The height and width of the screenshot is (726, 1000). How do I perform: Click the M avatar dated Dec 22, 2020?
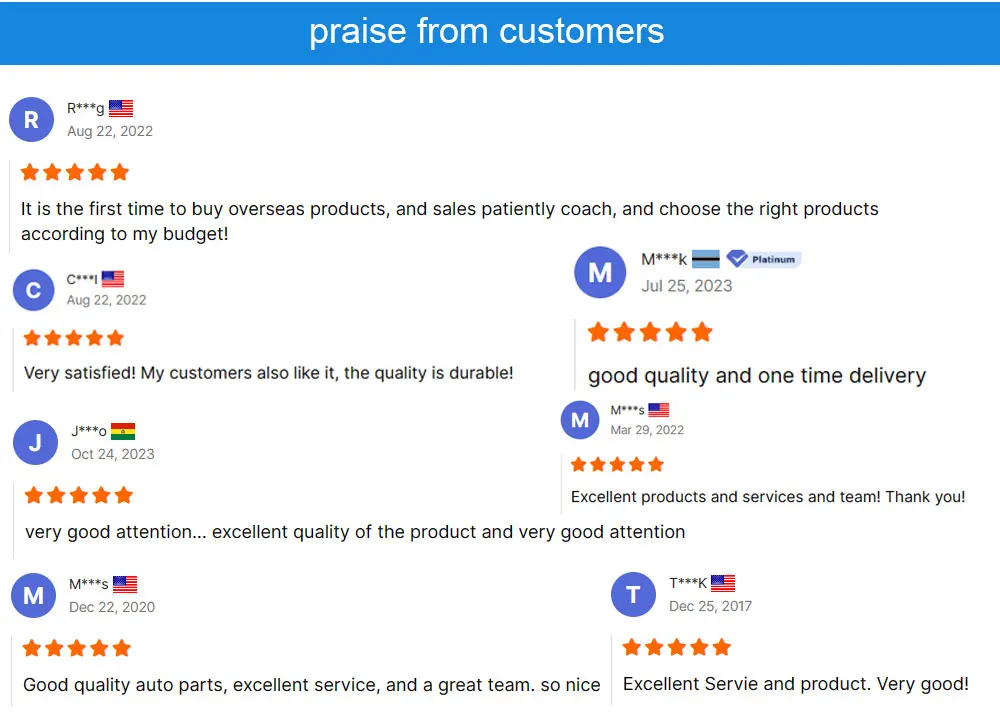pyautogui.click(x=33, y=596)
